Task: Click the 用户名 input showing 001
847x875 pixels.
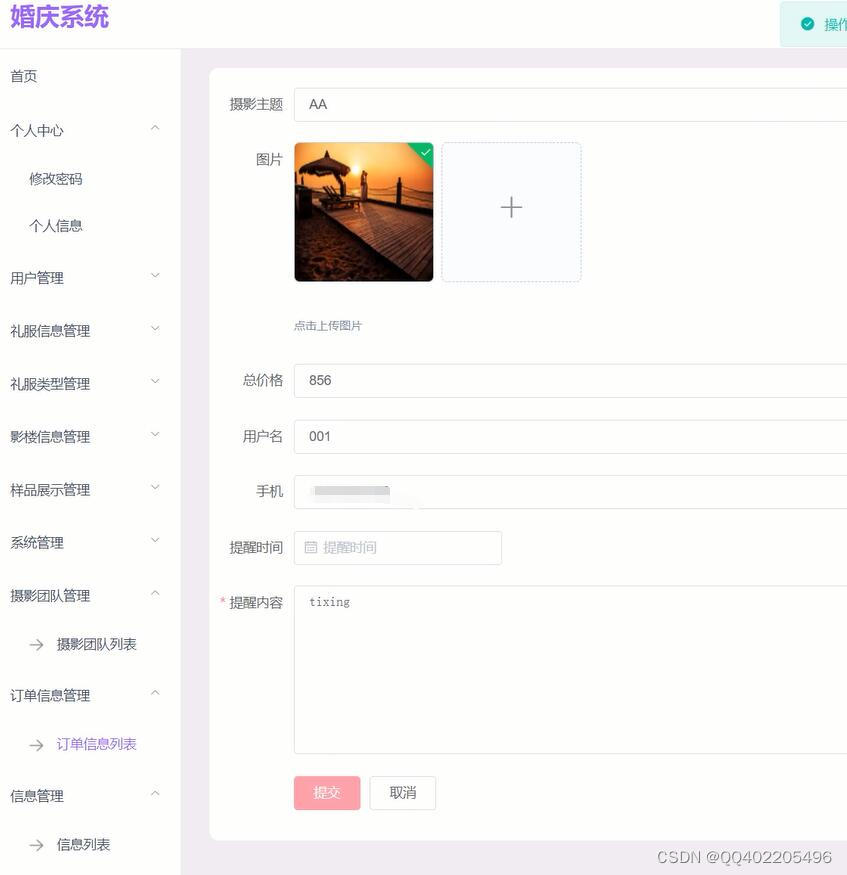Action: point(570,437)
